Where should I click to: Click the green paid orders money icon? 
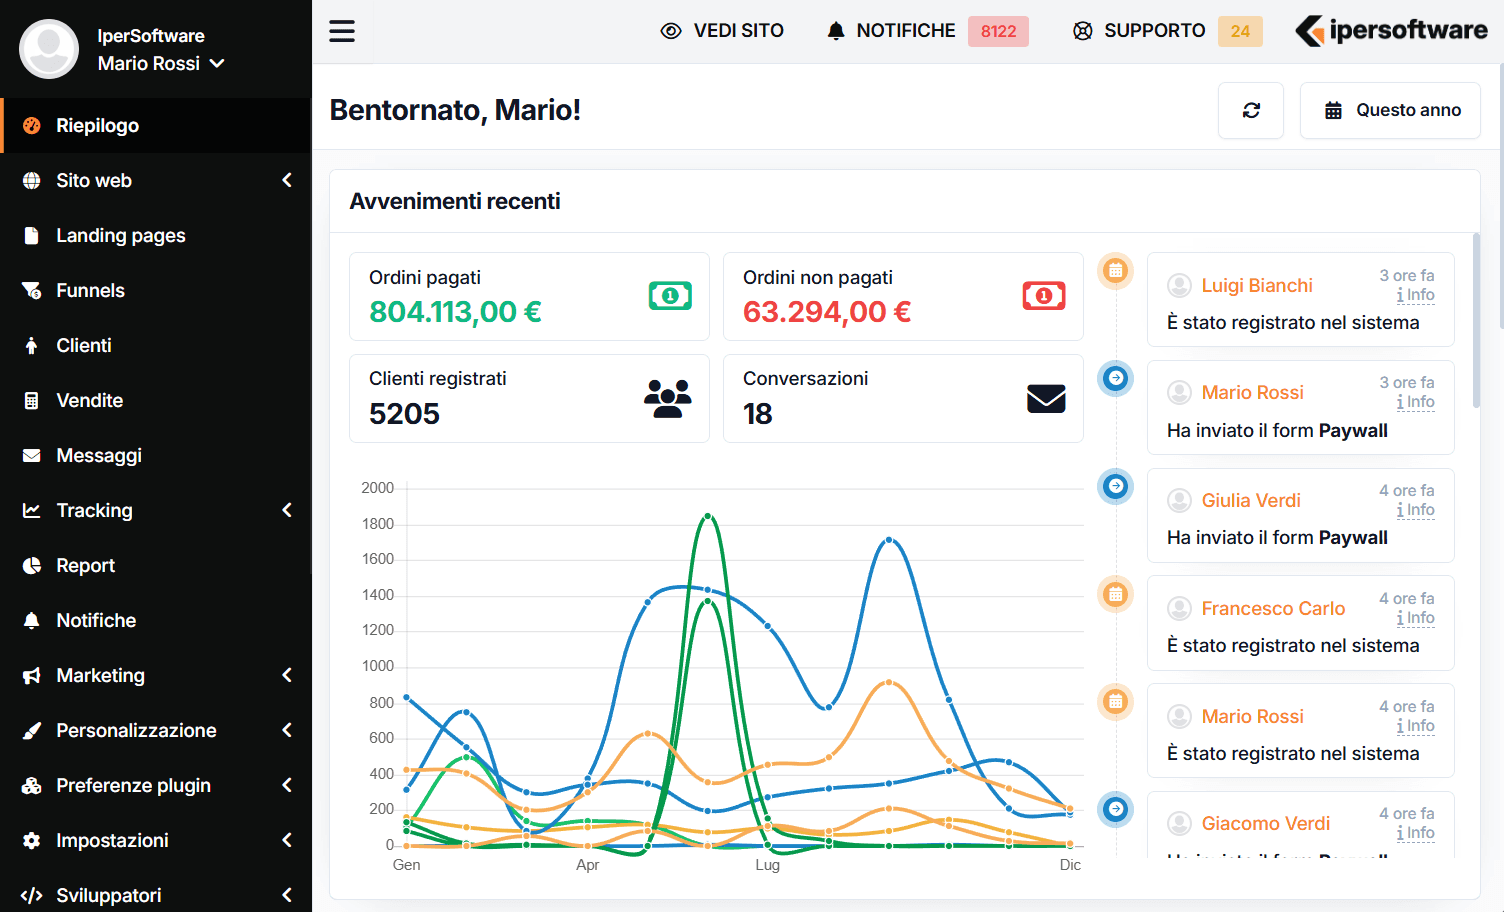point(670,296)
